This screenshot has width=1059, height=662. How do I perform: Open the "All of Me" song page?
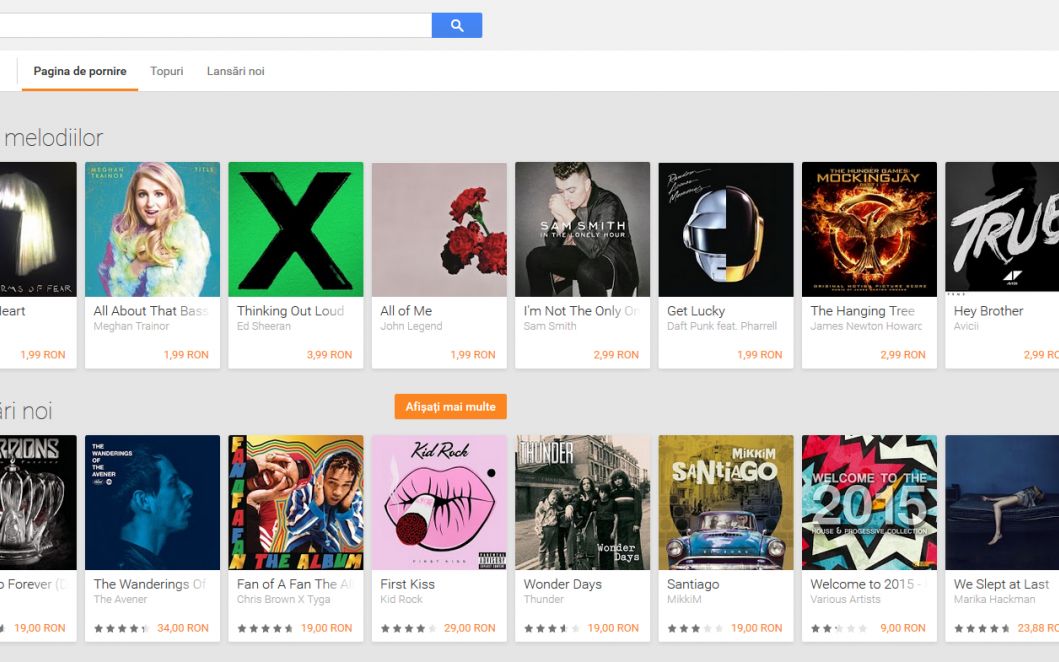[x=439, y=228]
